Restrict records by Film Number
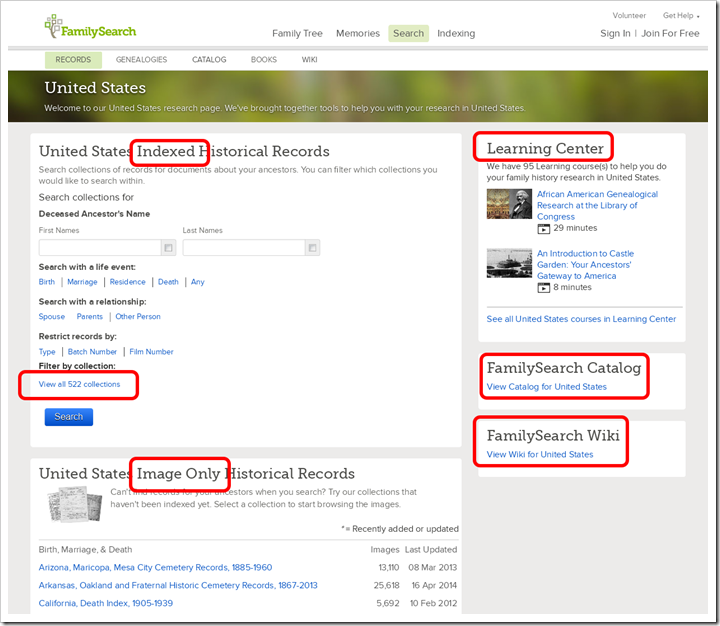Screen dimensions: 720x626 [x=151, y=352]
